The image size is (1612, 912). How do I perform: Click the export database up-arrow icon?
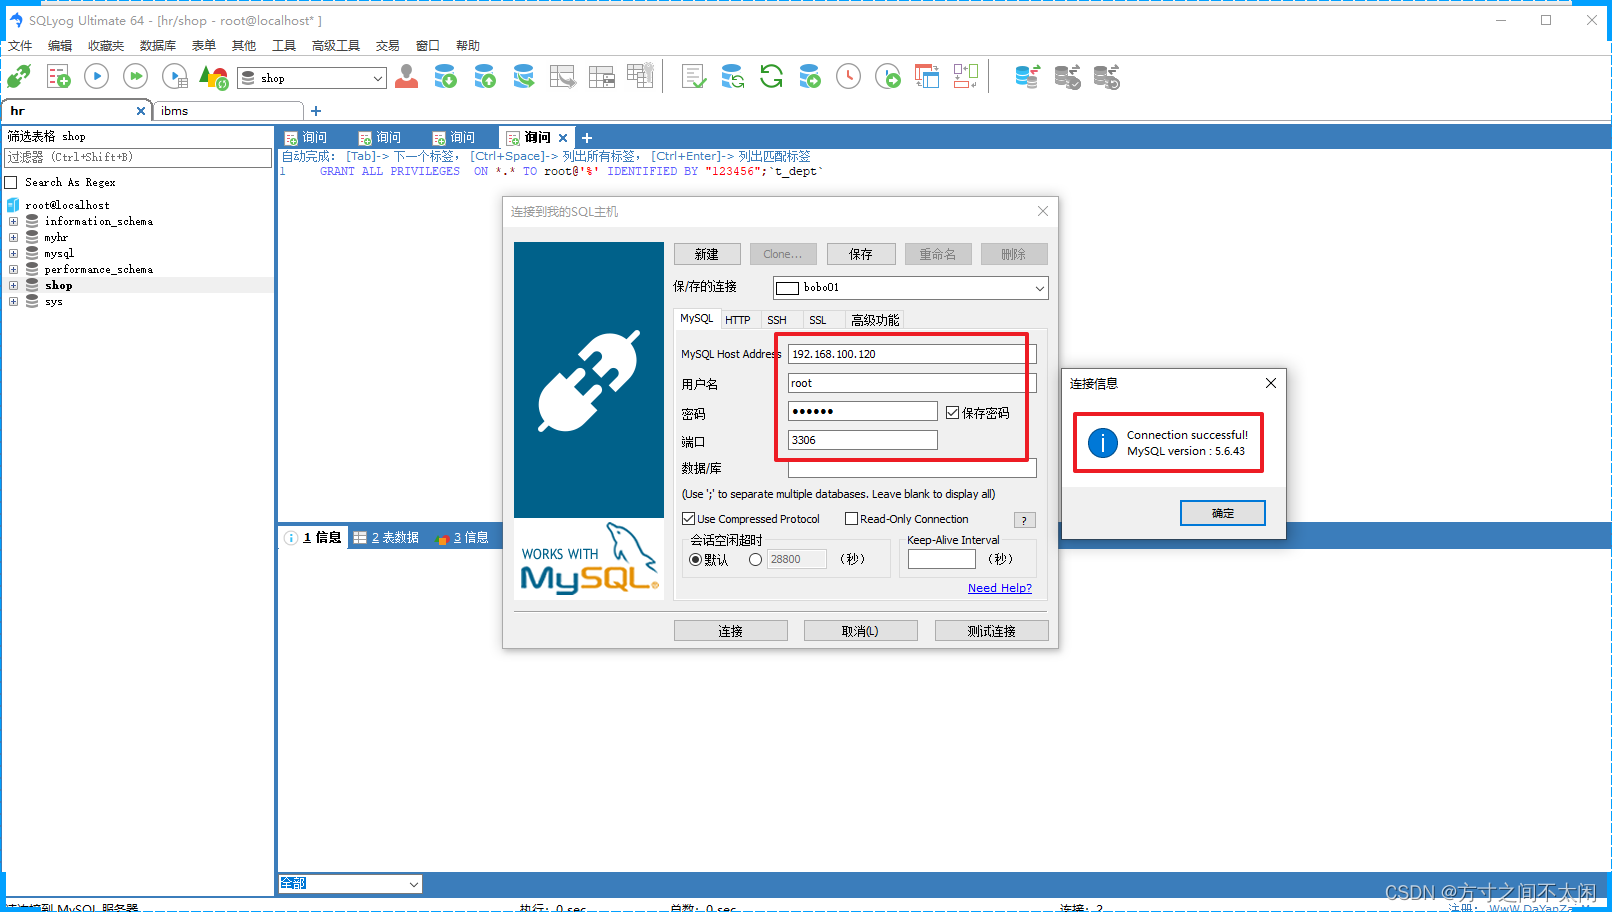(484, 77)
